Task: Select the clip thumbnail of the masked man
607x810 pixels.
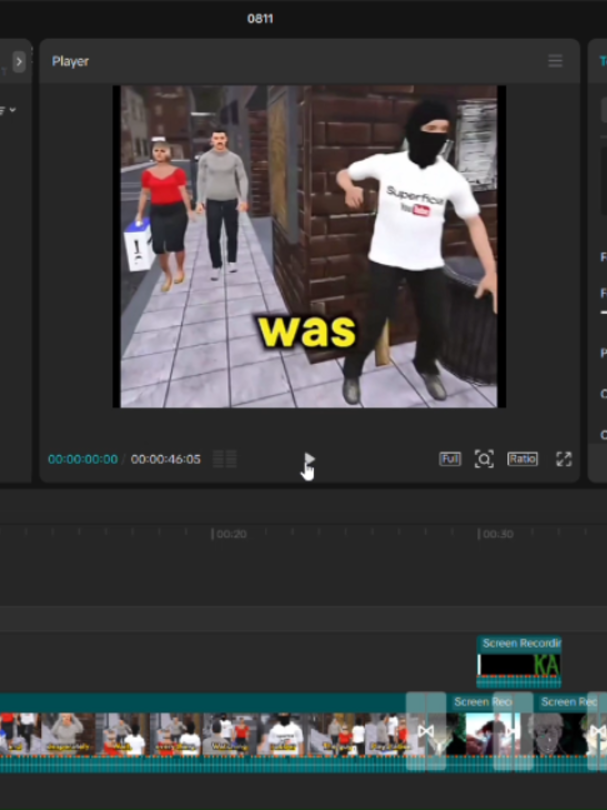Action: (x=283, y=734)
